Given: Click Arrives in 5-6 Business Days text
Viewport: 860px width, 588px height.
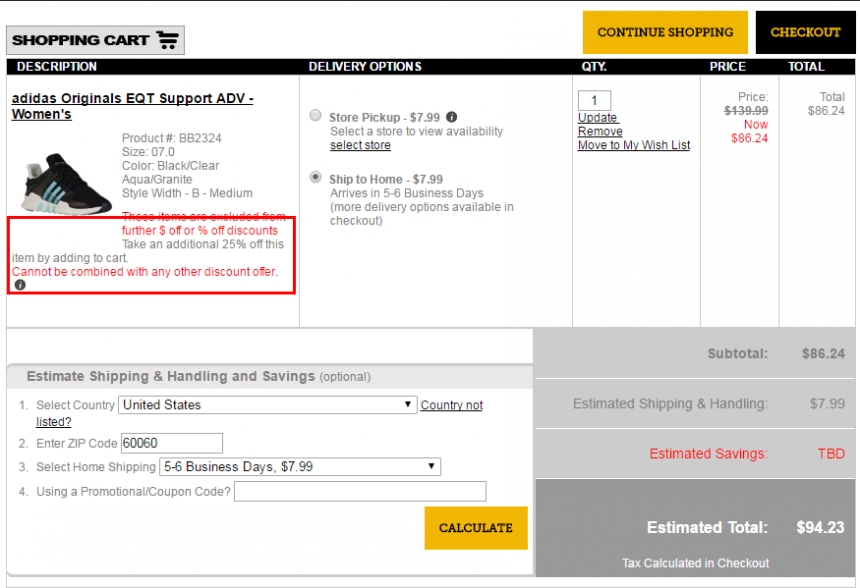Looking at the screenshot, I should (406, 194).
